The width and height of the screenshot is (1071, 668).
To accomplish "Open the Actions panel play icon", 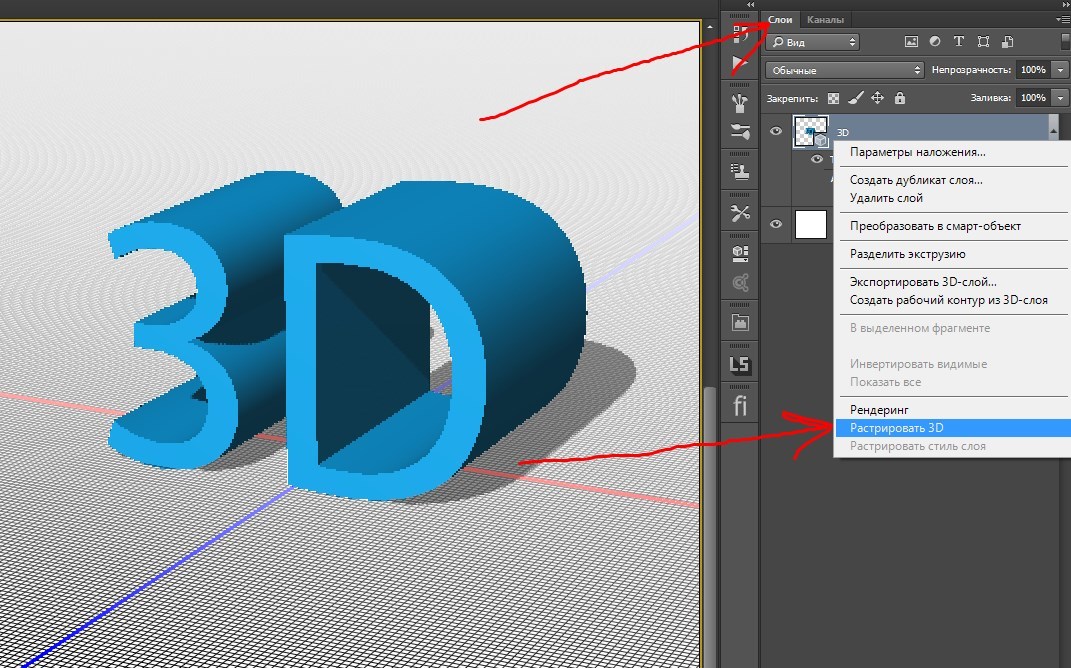I will [740, 64].
